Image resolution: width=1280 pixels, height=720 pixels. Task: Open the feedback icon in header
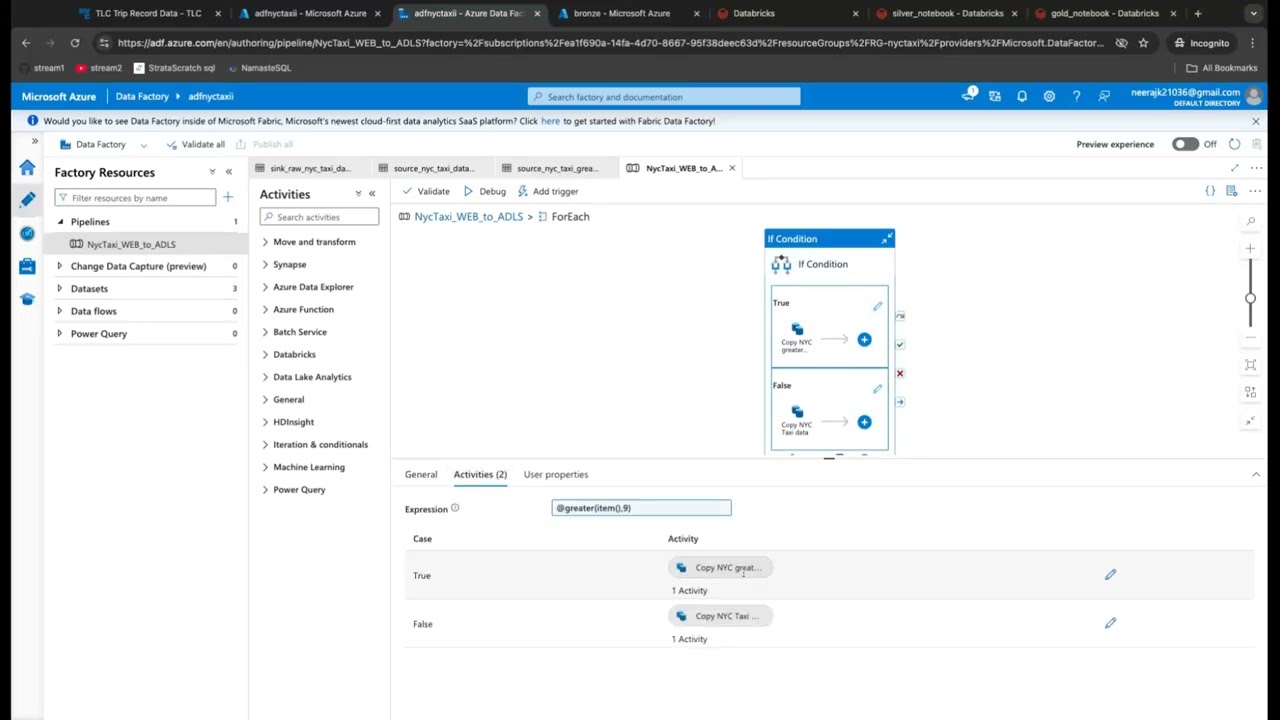[1104, 96]
